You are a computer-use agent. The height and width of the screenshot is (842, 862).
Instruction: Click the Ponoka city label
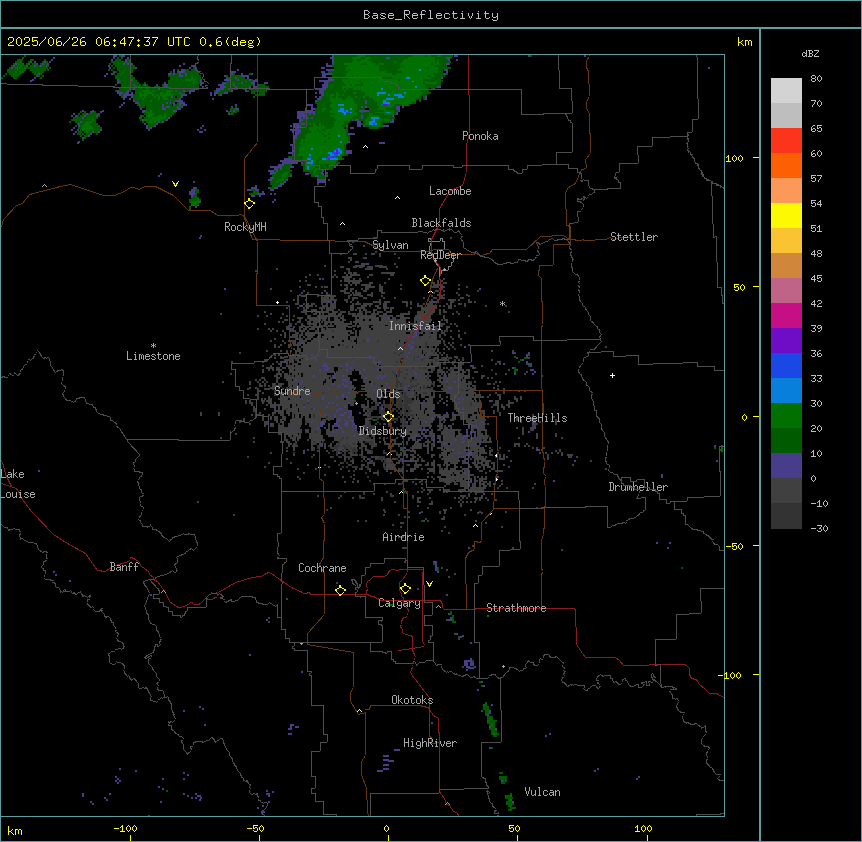pyautogui.click(x=480, y=136)
